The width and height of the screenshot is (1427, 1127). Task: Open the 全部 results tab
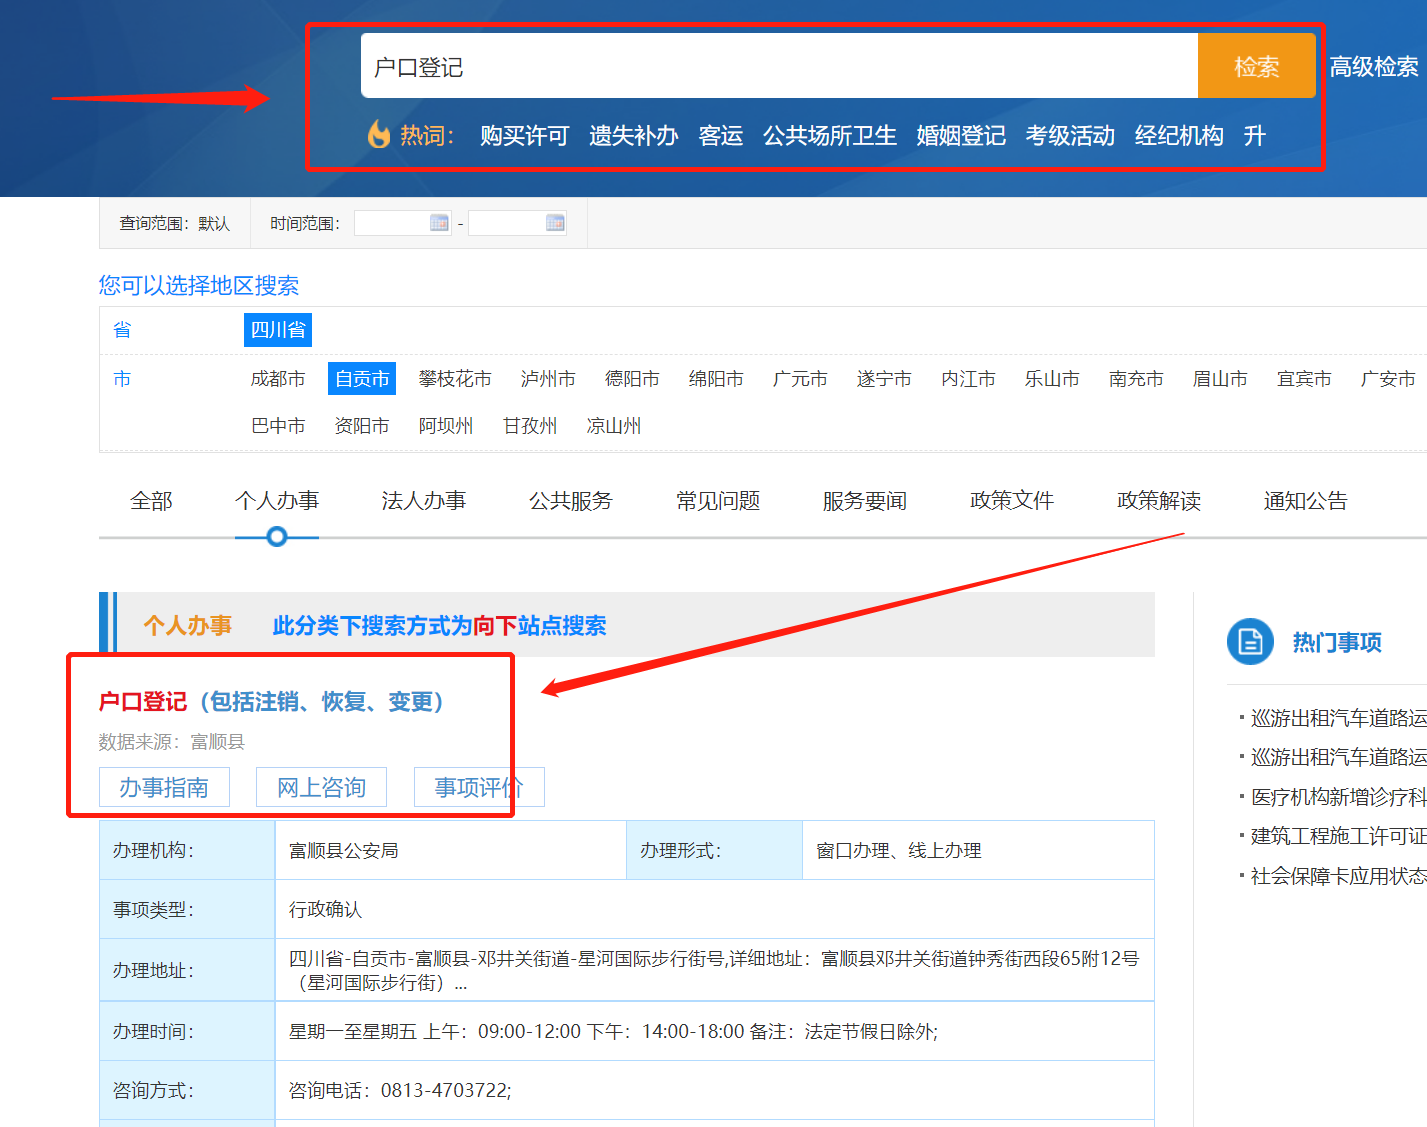pyautogui.click(x=151, y=501)
